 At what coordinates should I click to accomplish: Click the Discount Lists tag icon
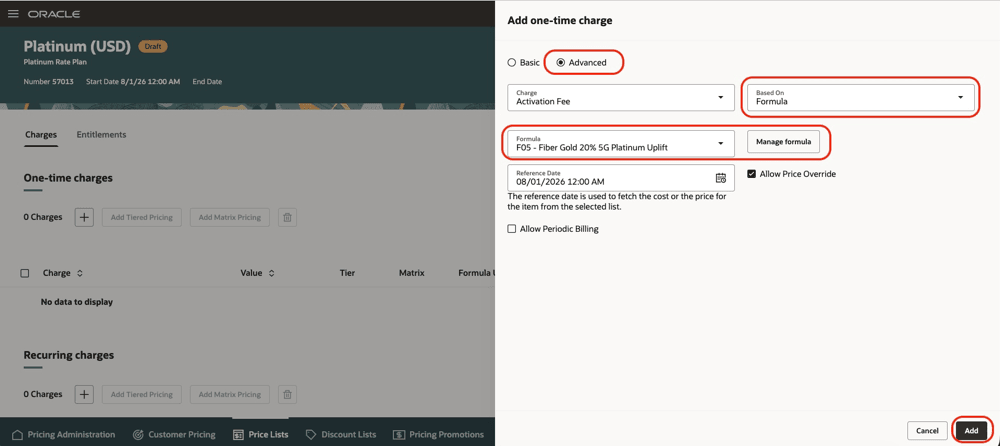(311, 435)
